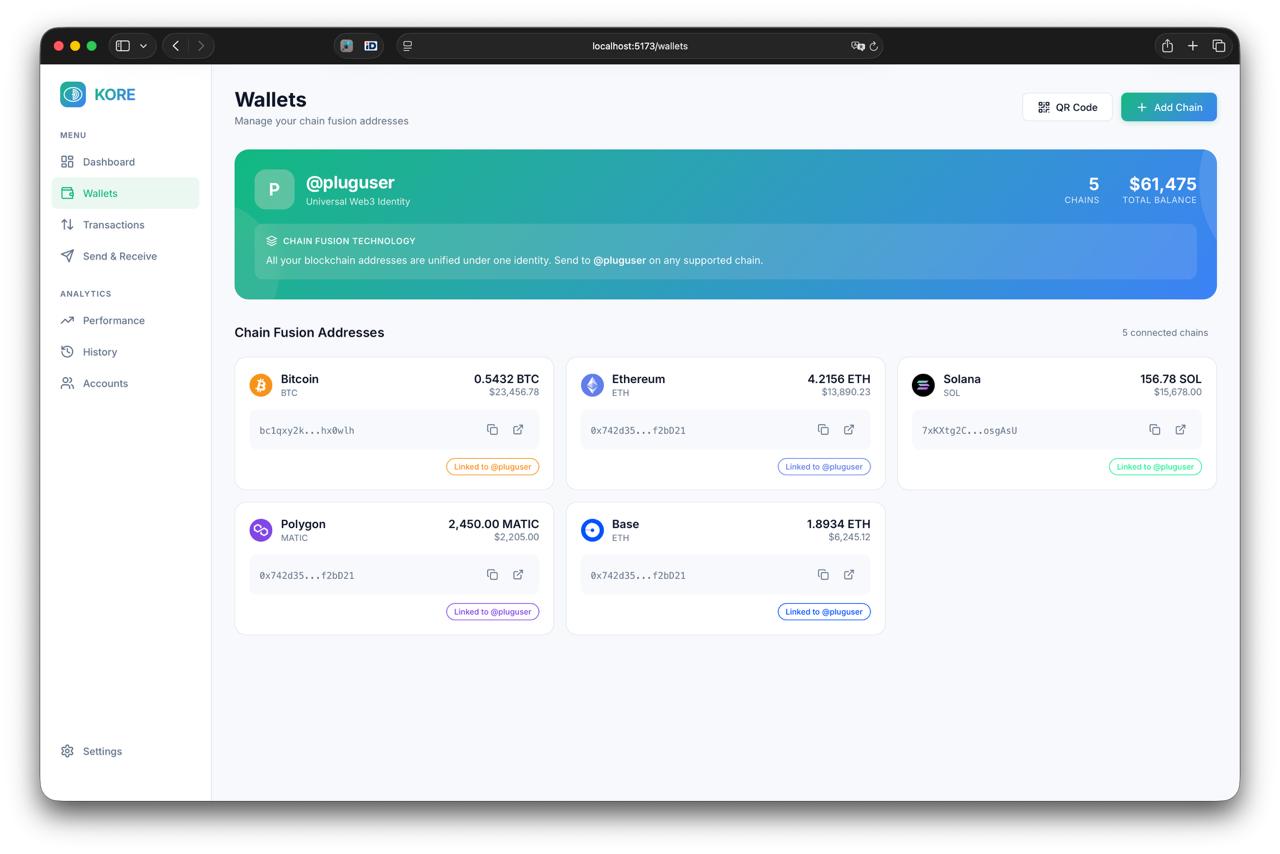Click the browser share icon
1280x854 pixels.
point(1167,46)
